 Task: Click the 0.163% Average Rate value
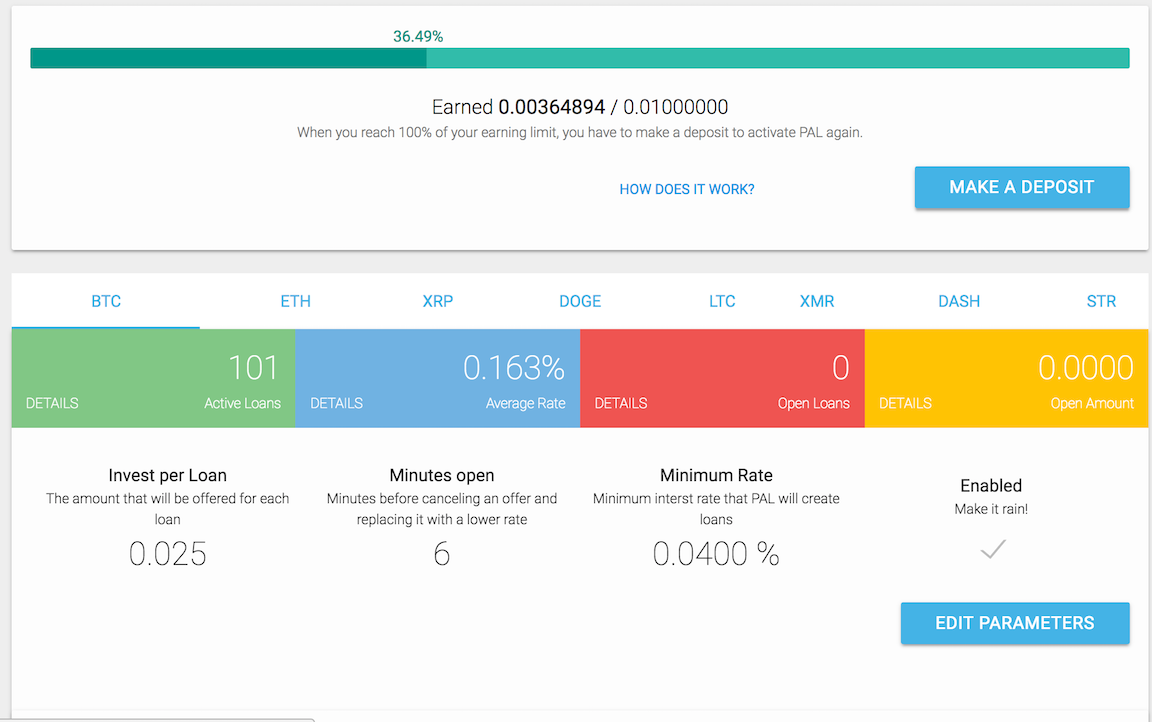pyautogui.click(x=514, y=368)
